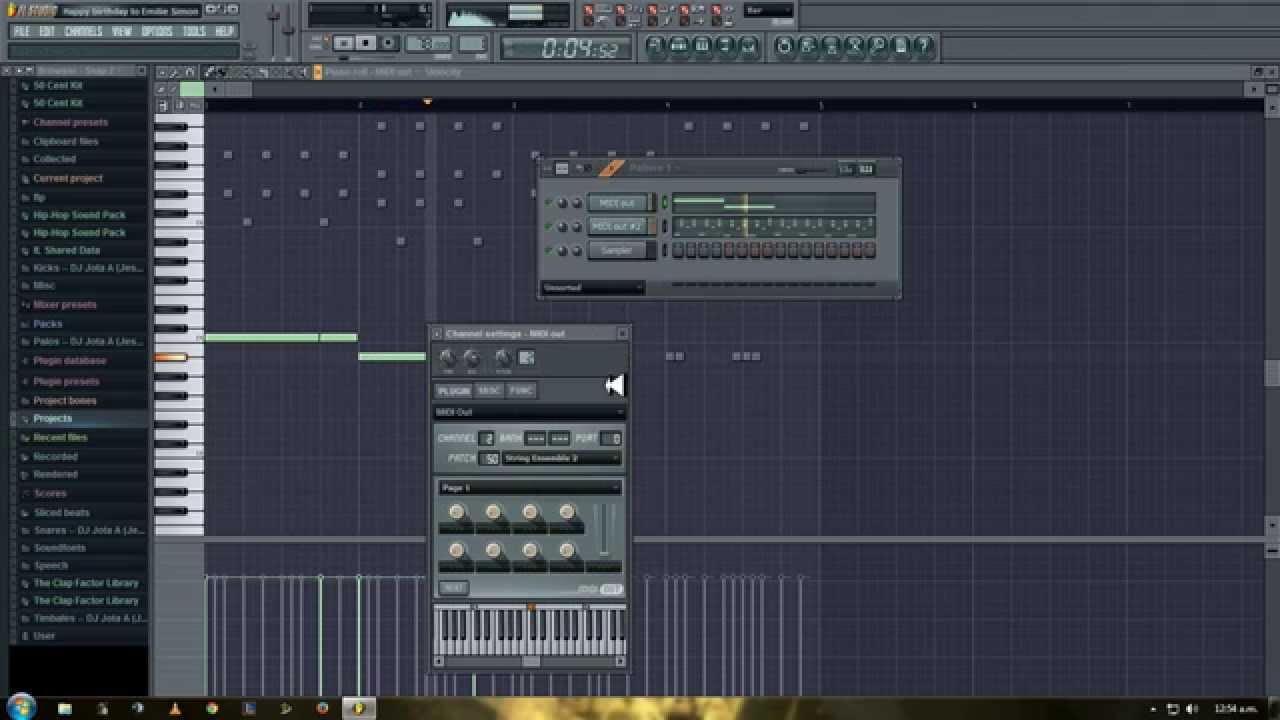This screenshot has width=1280, height=720.
Task: Open the Unsorted channel filter dropdown
Action: (x=592, y=288)
